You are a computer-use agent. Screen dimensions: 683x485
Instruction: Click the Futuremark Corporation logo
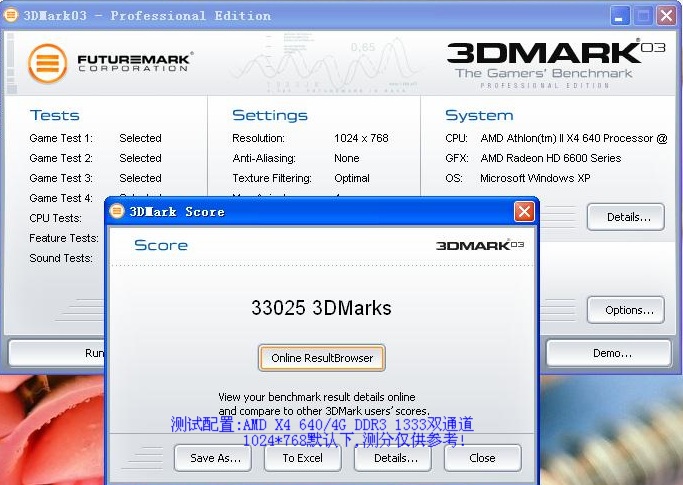[111, 64]
